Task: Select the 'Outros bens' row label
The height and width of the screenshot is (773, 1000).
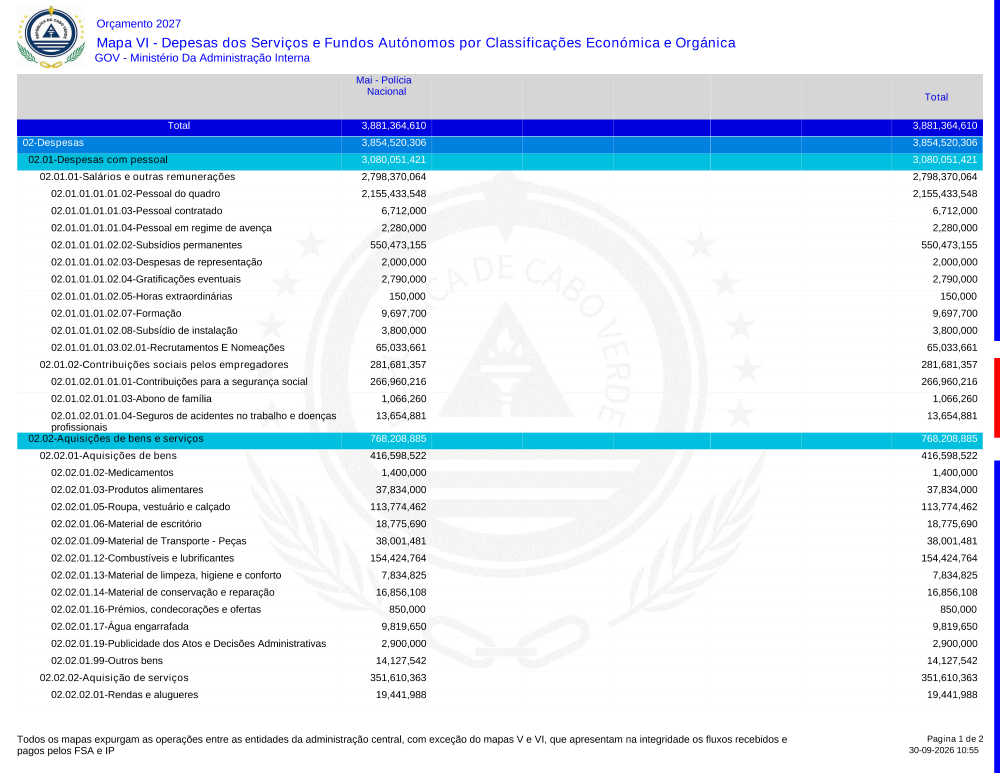Action: coord(107,661)
